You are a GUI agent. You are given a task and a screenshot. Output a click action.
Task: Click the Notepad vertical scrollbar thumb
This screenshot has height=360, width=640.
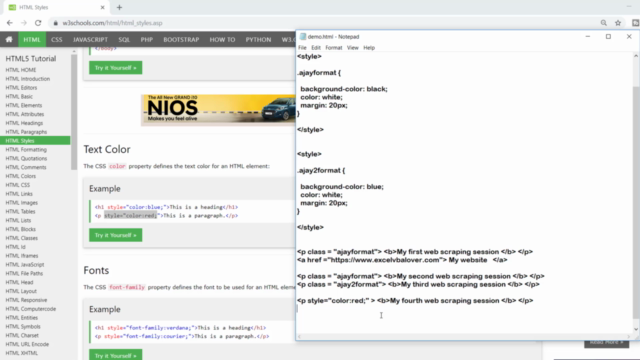pos(636,202)
